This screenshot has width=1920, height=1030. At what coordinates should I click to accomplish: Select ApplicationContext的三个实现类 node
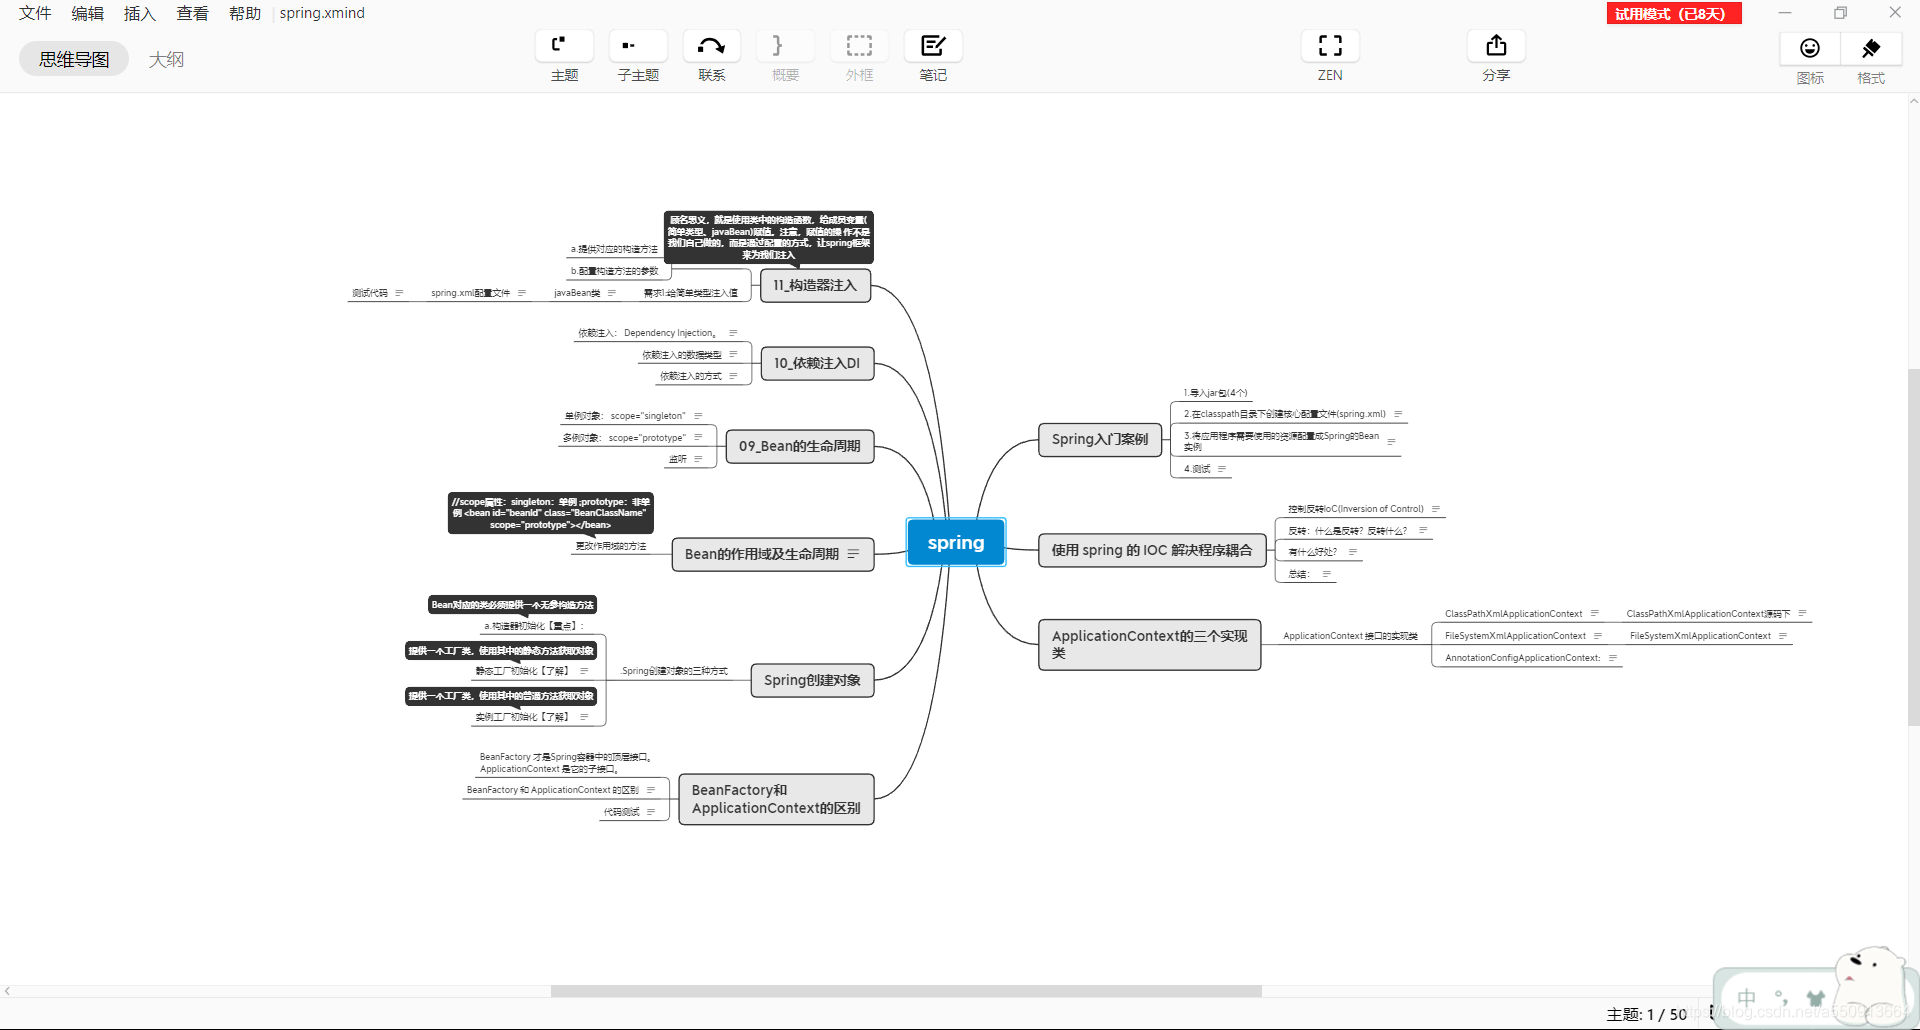point(1150,644)
